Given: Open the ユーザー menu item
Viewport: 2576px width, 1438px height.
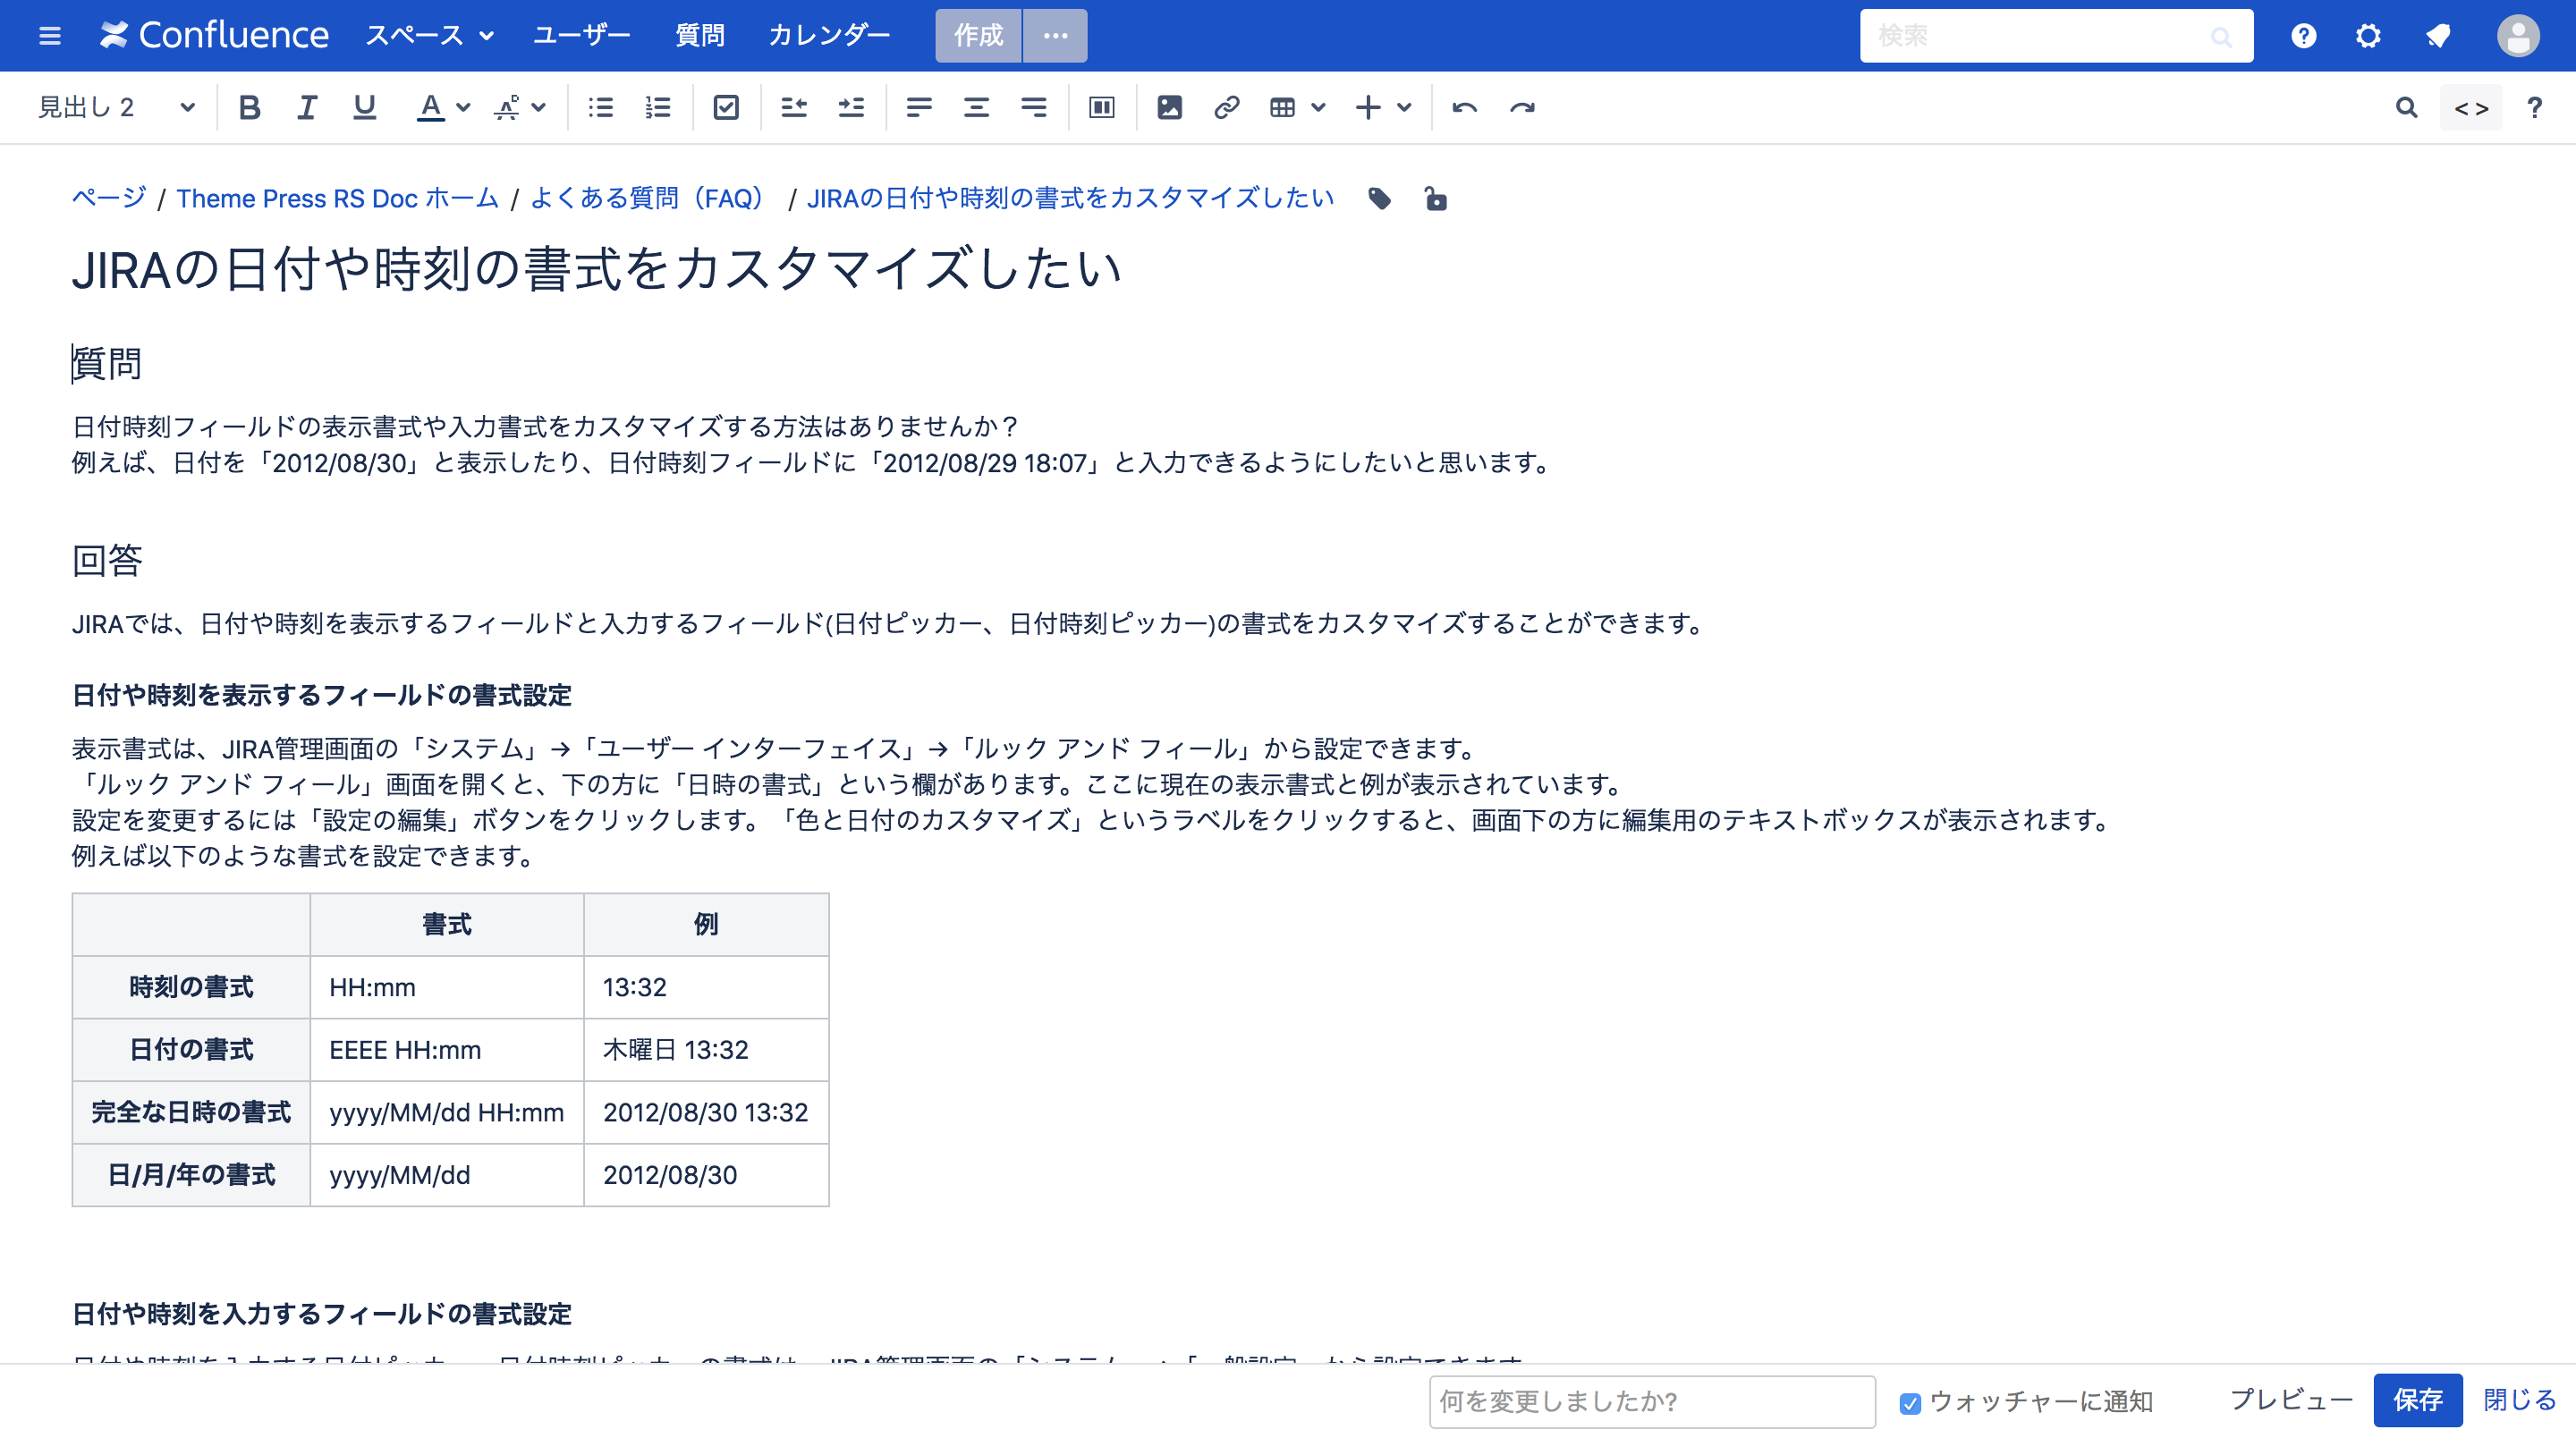Looking at the screenshot, I should (x=581, y=36).
